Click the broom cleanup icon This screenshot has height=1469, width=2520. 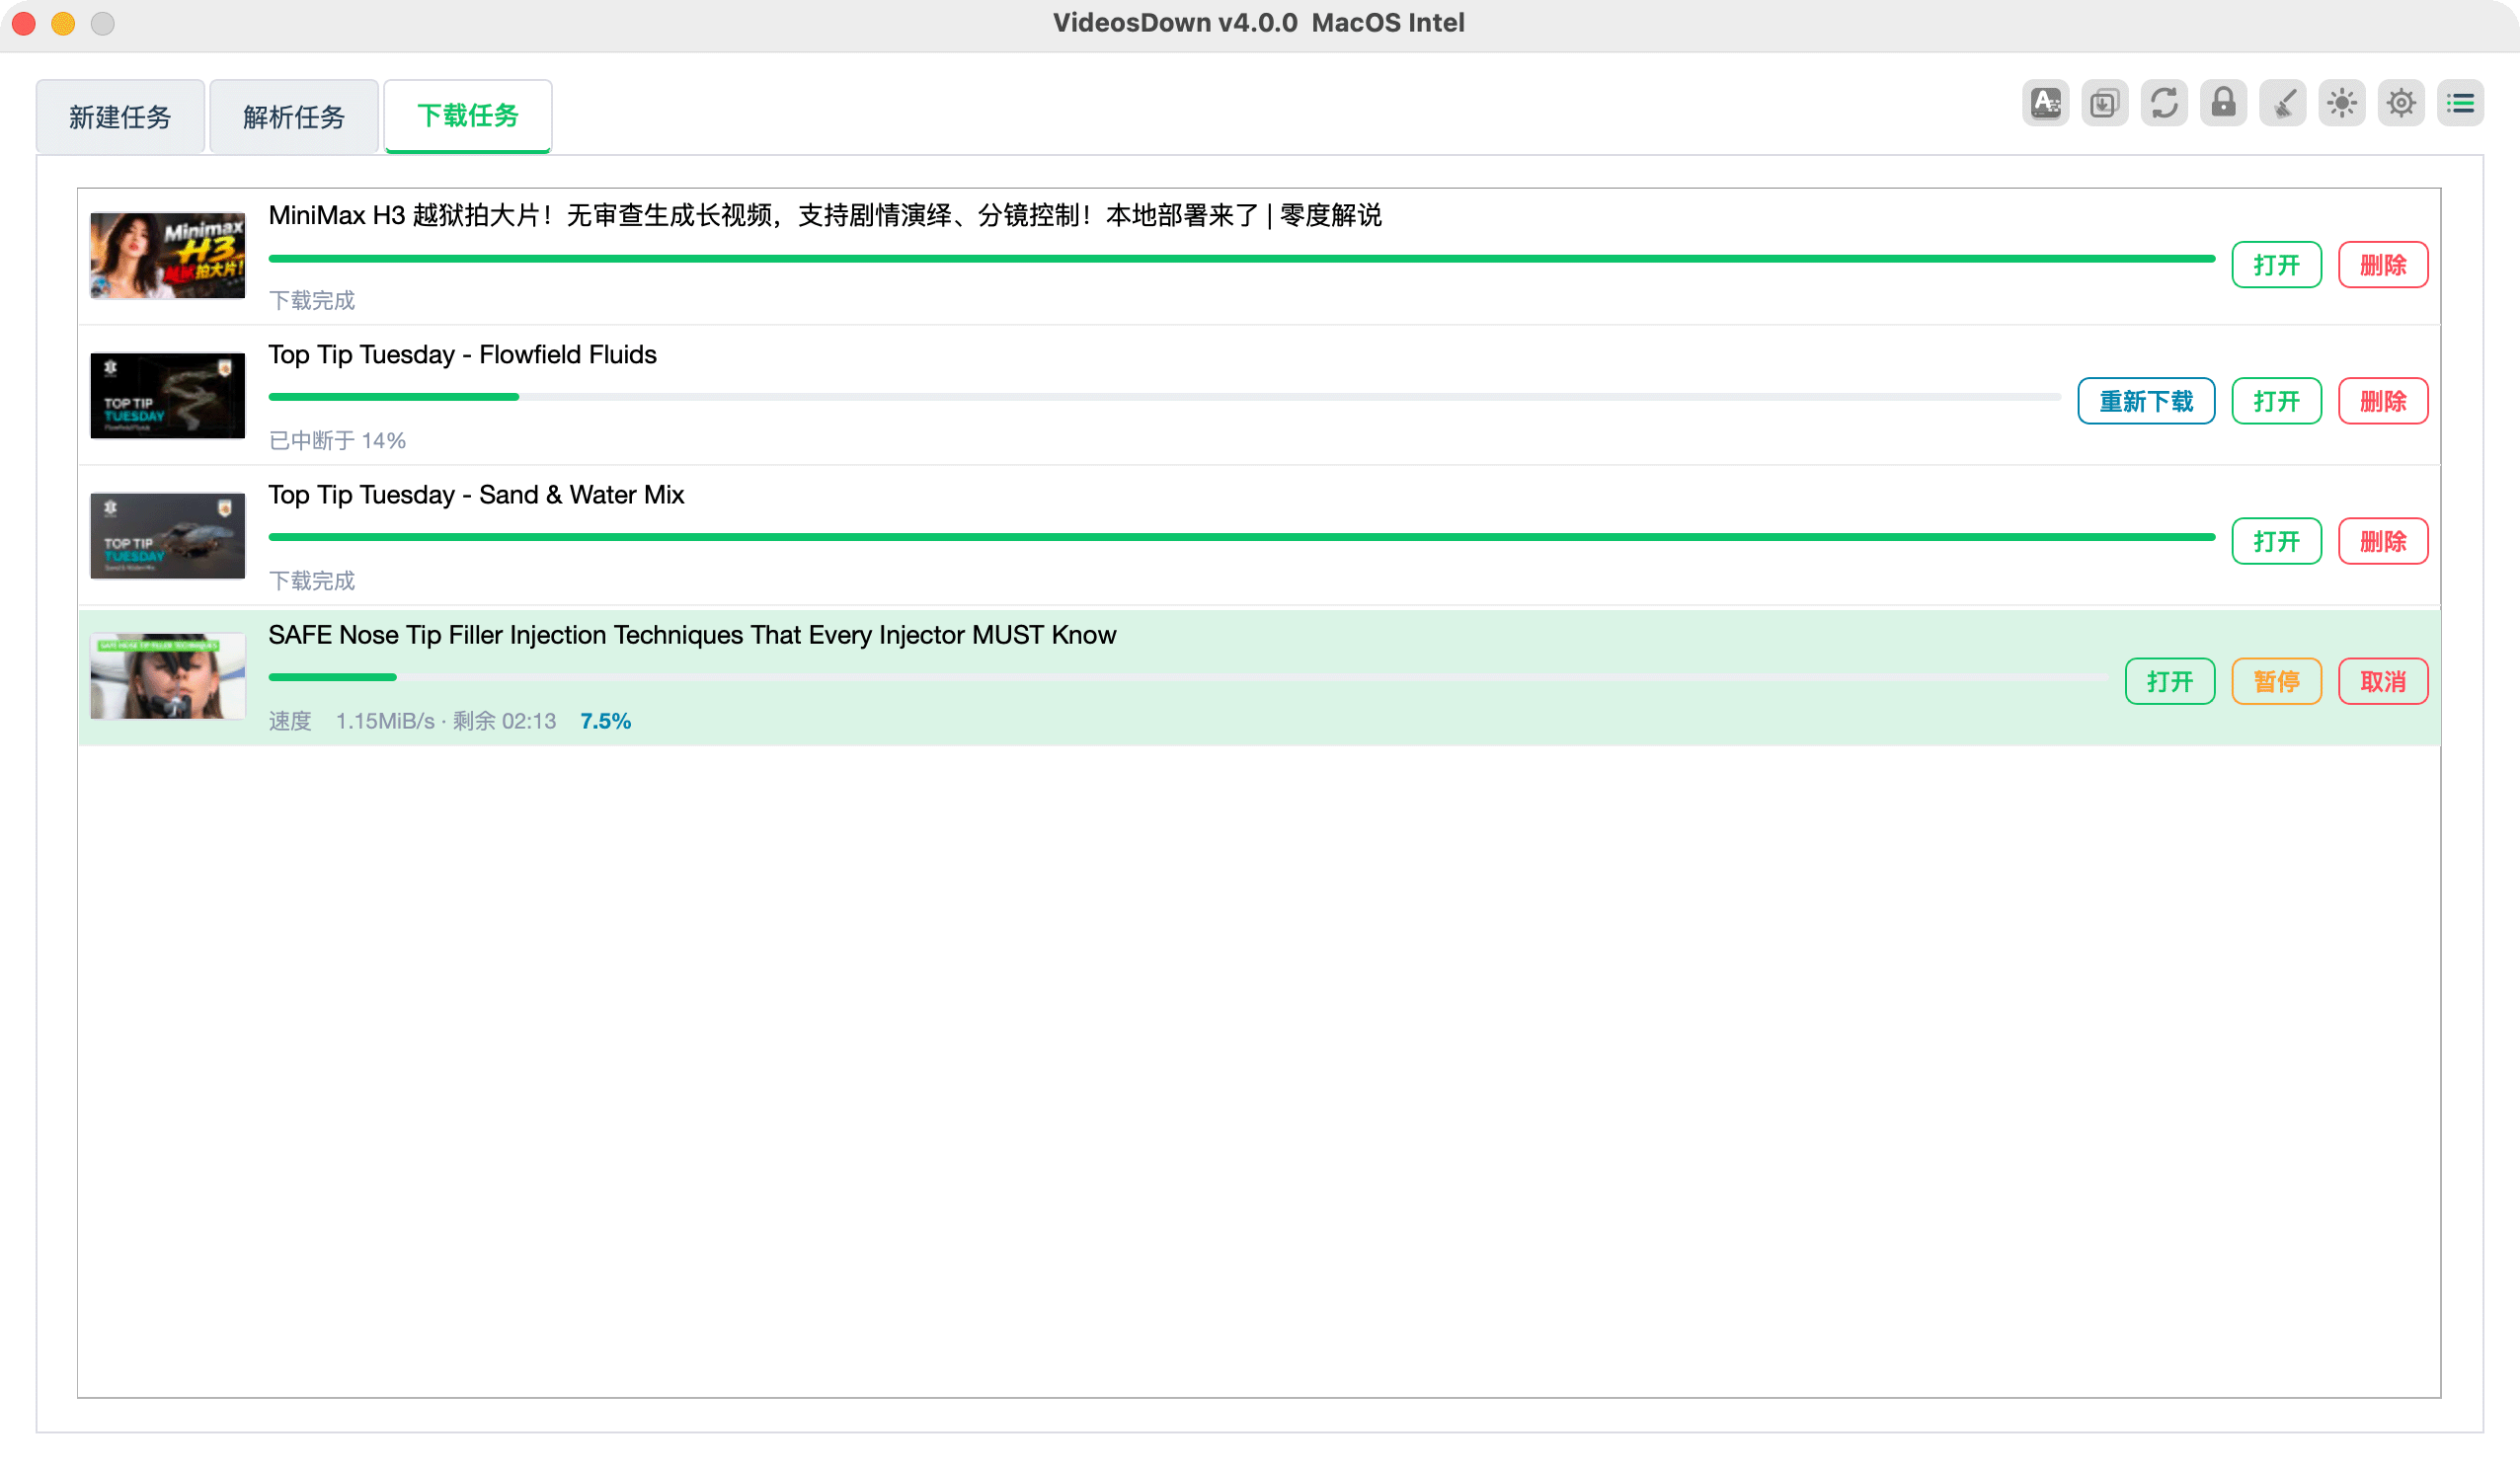pos(2282,103)
